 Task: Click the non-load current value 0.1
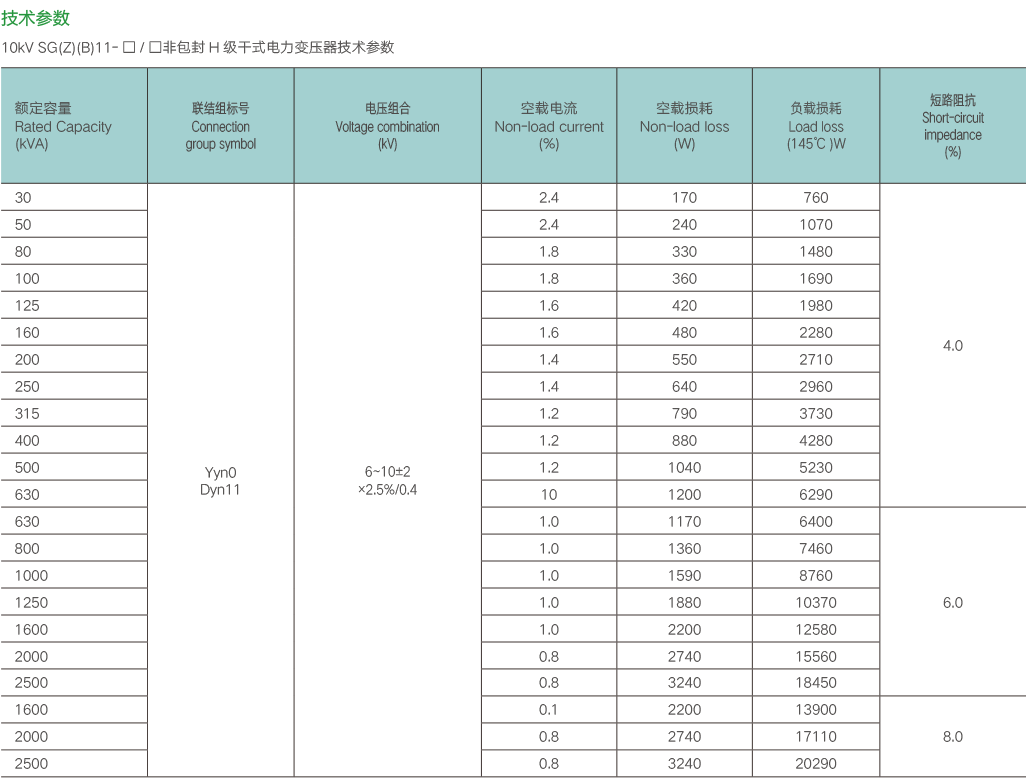click(x=548, y=709)
